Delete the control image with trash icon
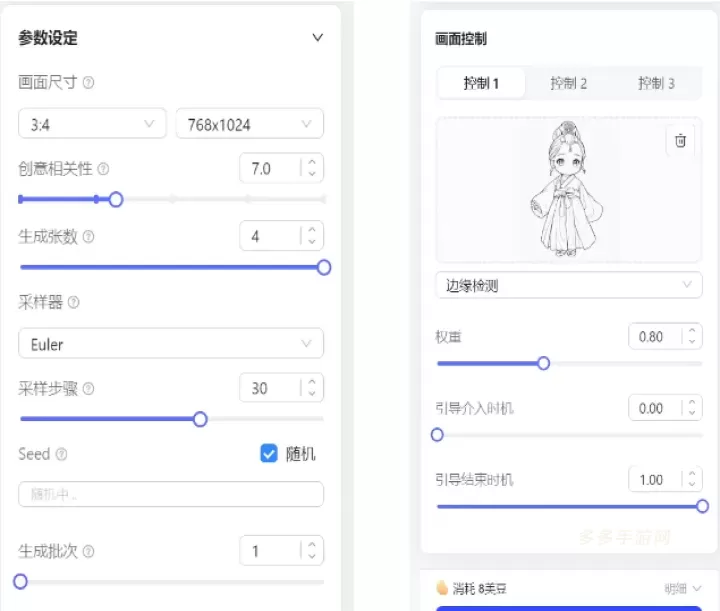This screenshot has width=720, height=611. 680,141
